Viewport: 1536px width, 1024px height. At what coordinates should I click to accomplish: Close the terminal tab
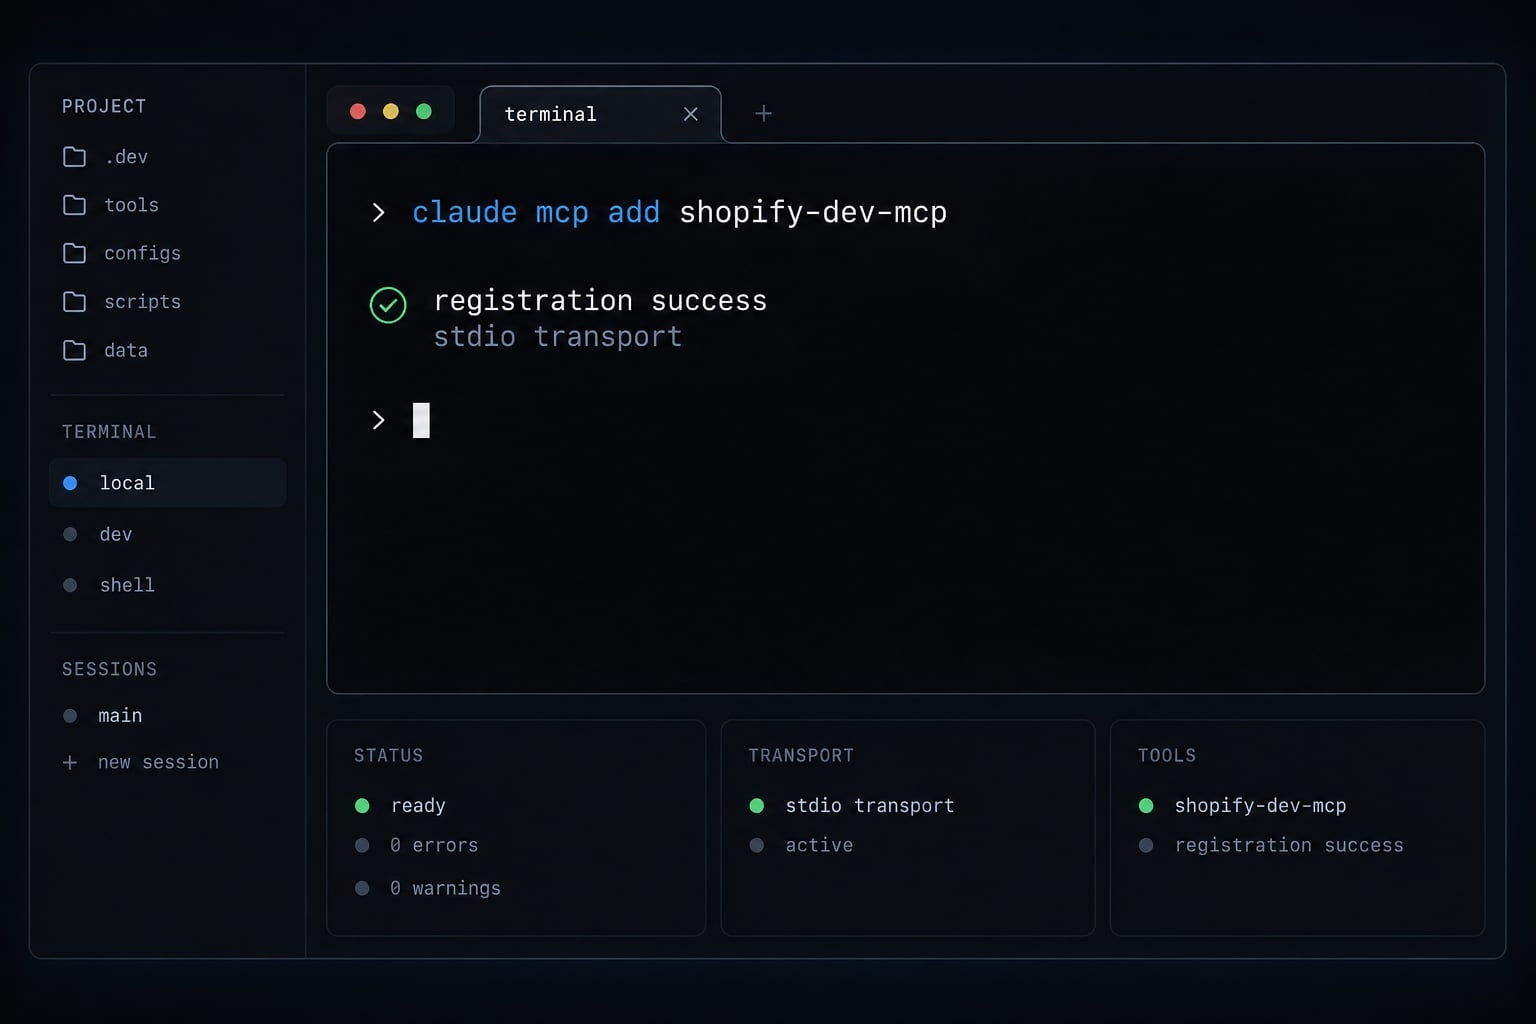click(x=690, y=114)
